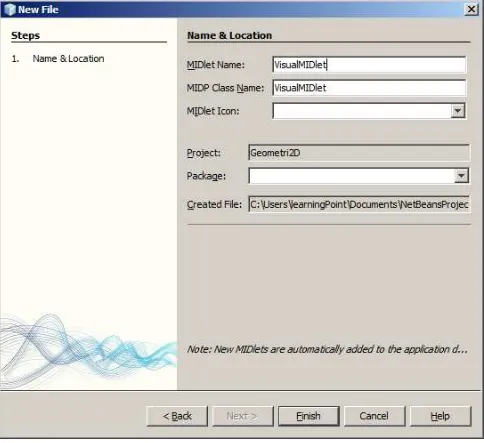Click the note about new MIDlets being added
The image size is (484, 443).
point(327,349)
